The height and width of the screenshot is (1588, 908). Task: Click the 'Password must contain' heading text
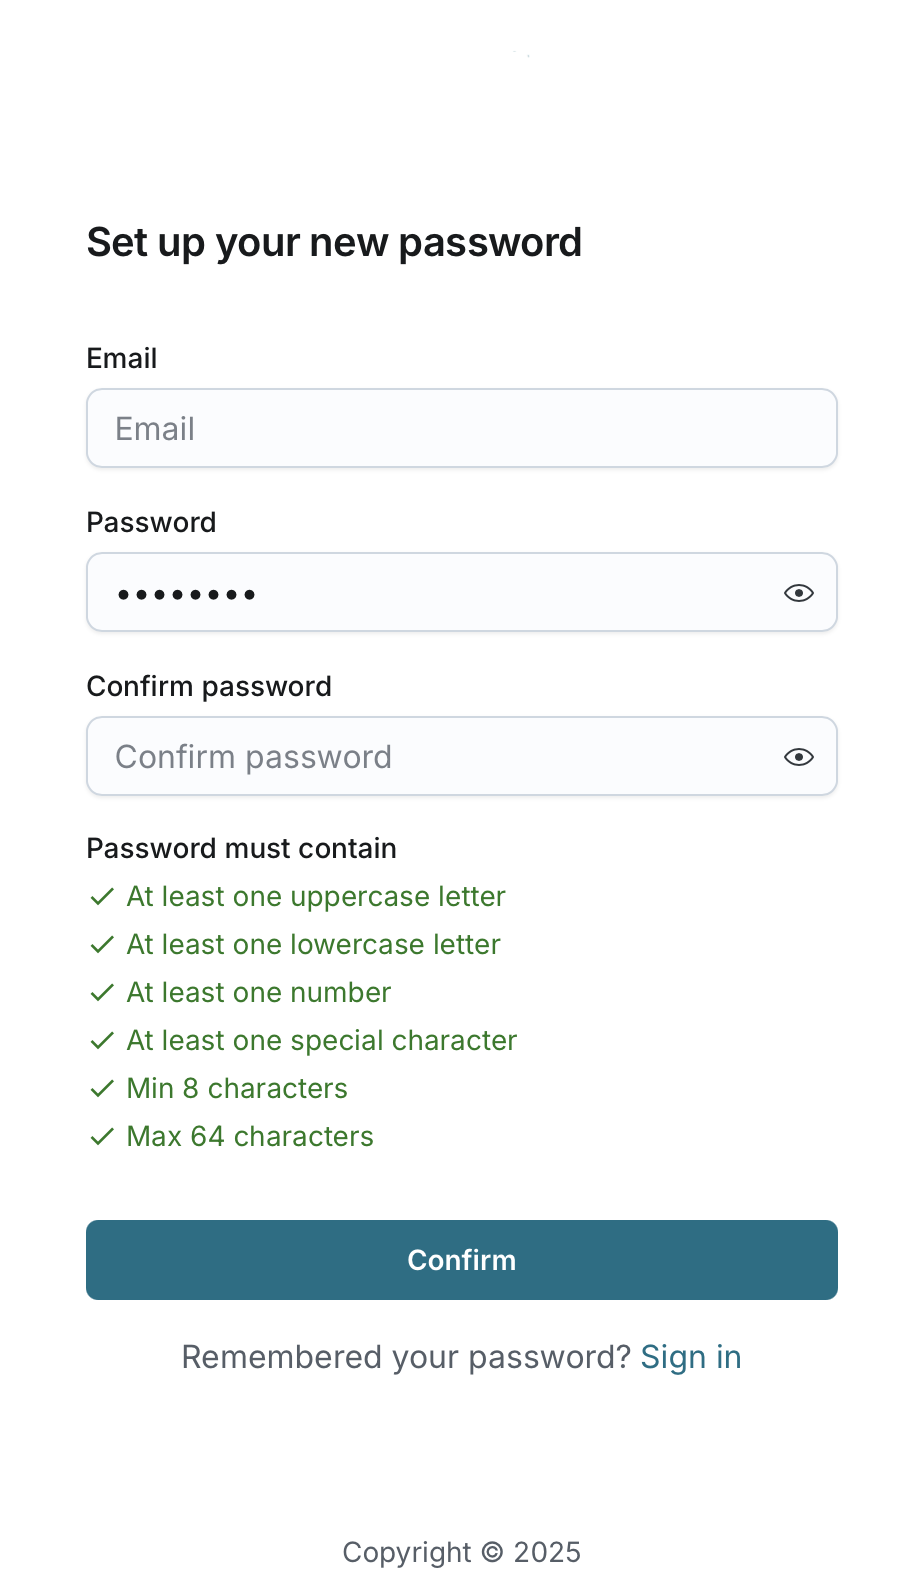pyautogui.click(x=241, y=848)
